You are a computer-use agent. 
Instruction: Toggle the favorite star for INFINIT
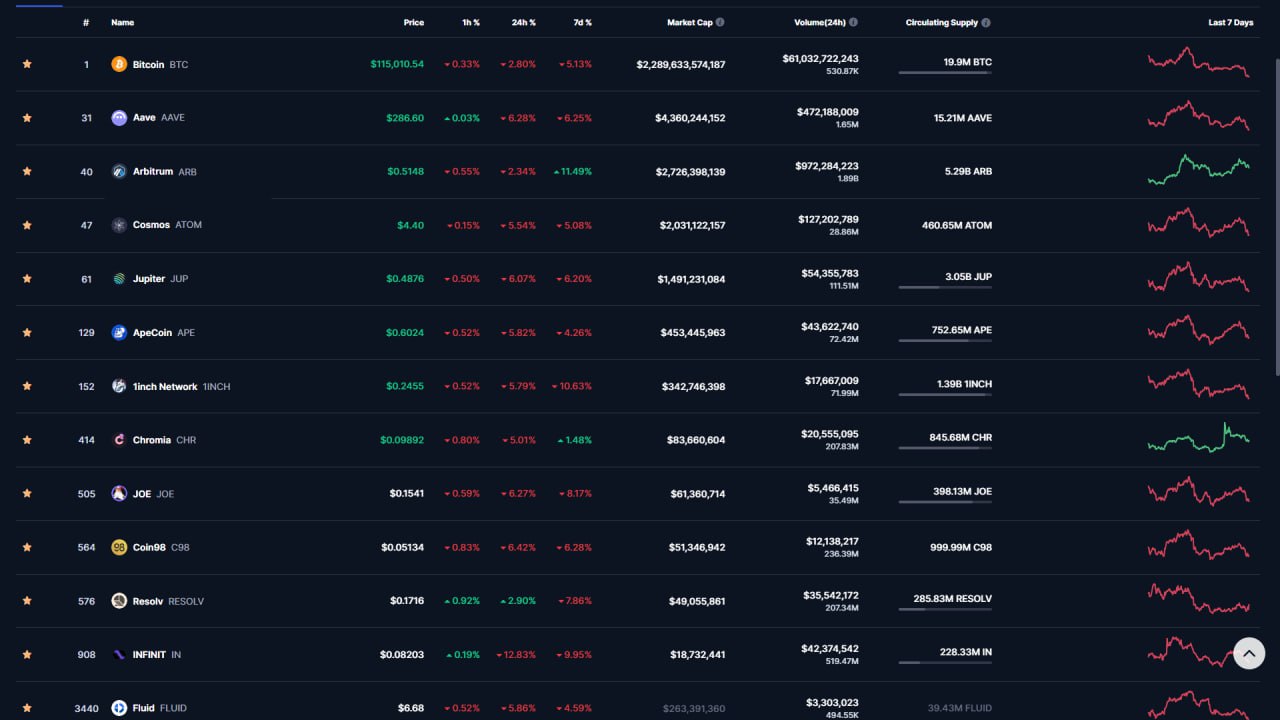(x=27, y=655)
